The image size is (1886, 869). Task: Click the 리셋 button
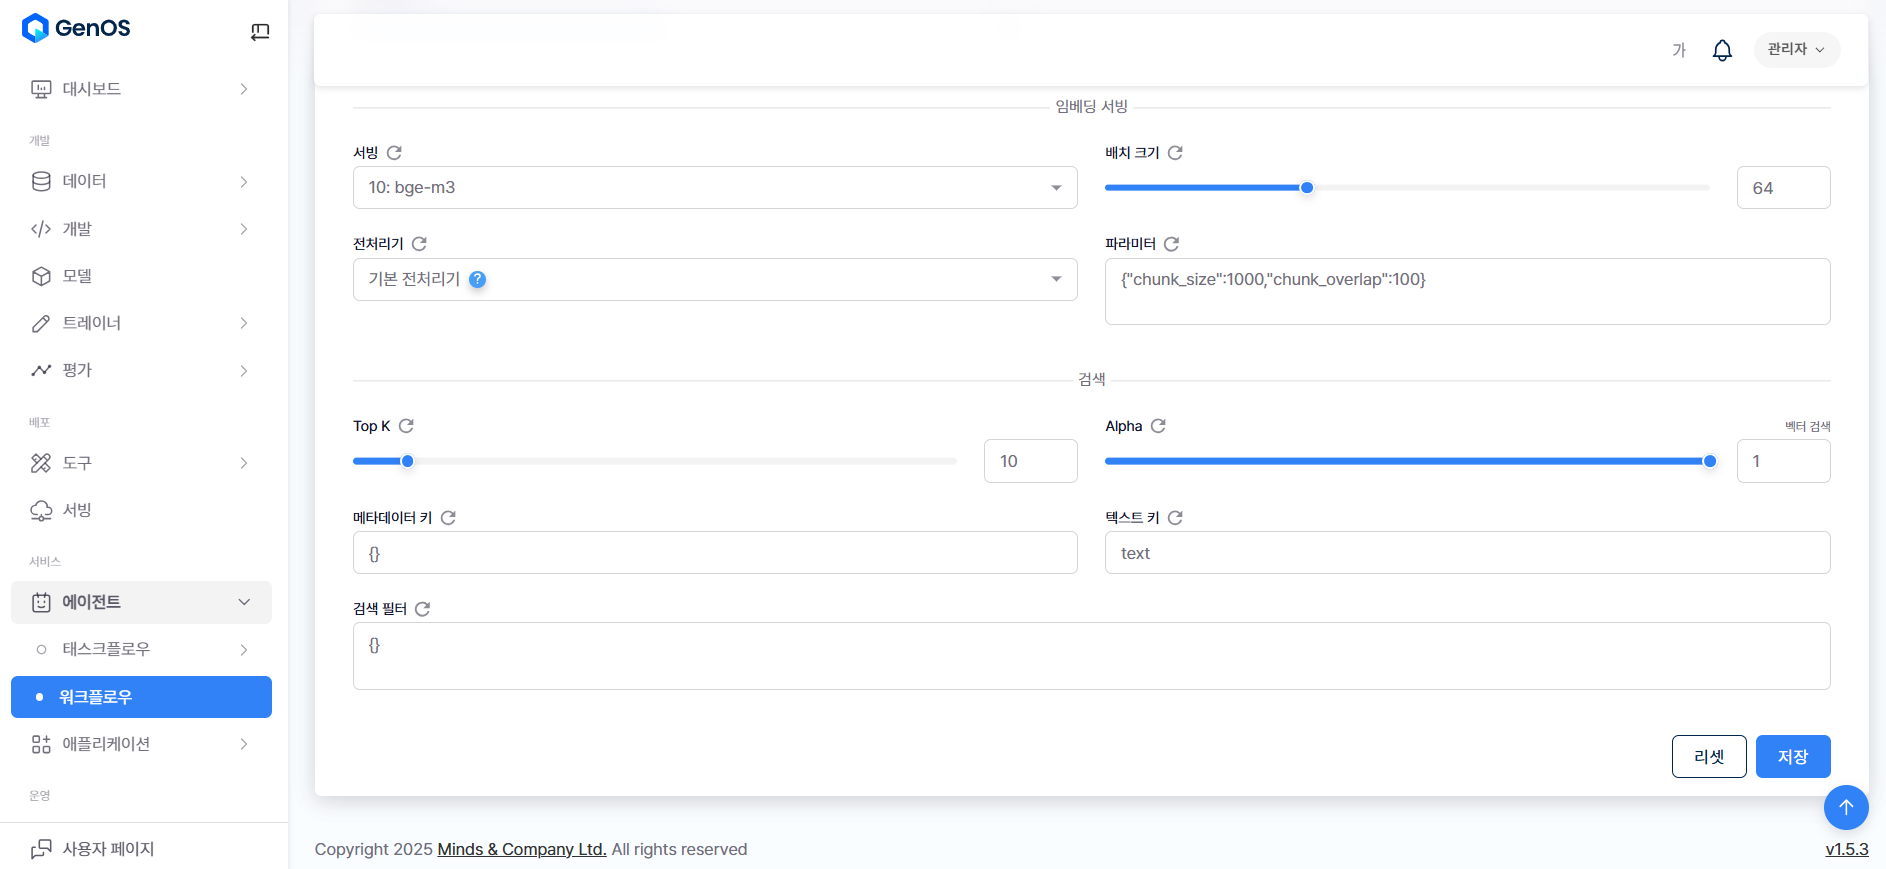pyautogui.click(x=1708, y=757)
